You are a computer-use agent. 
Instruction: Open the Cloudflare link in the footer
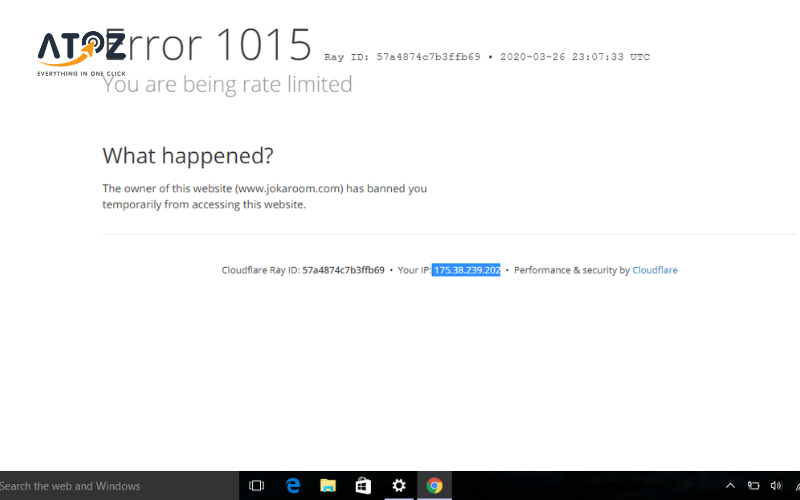654,270
